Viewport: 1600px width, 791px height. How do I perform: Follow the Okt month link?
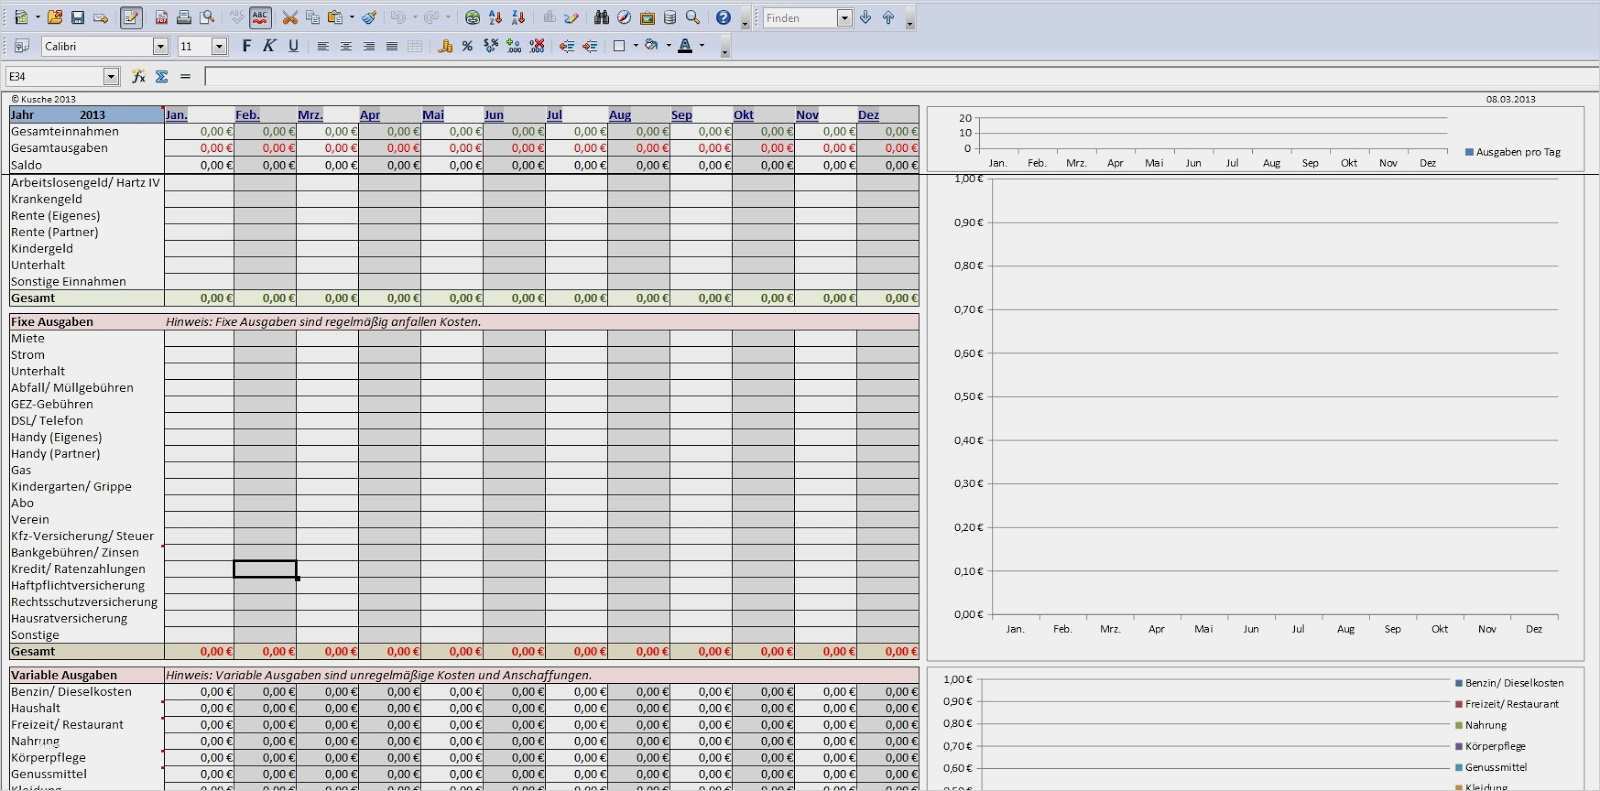743,115
